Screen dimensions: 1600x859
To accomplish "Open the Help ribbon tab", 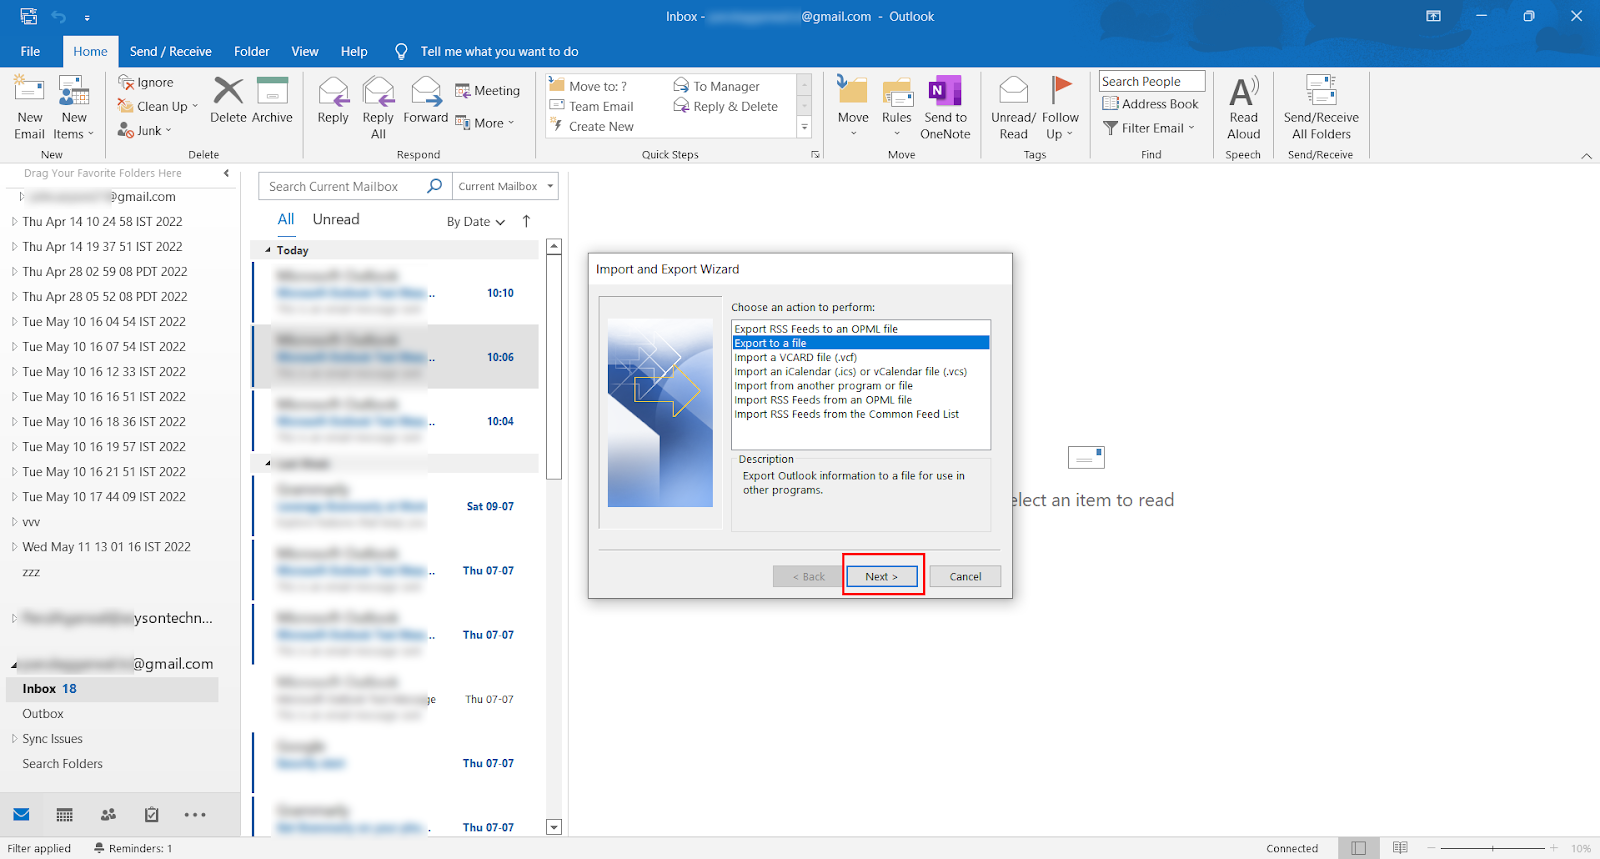I will tap(354, 51).
